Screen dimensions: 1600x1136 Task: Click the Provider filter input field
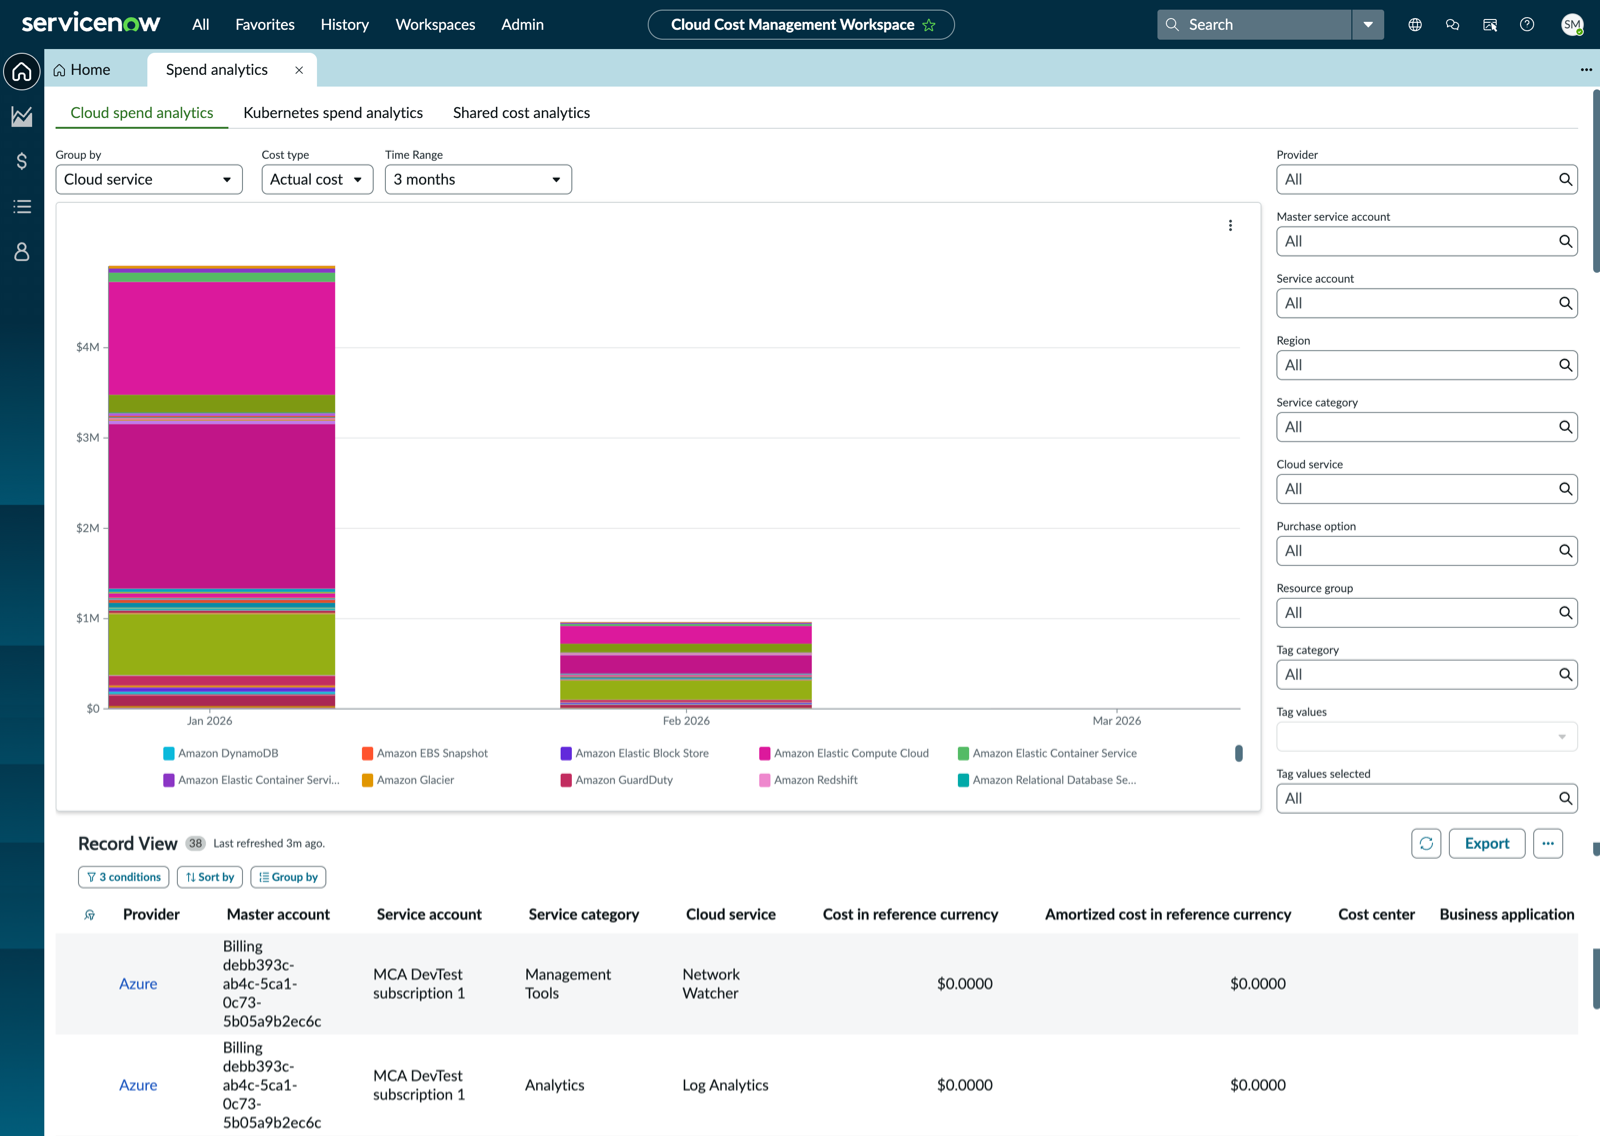pyautogui.click(x=1427, y=180)
